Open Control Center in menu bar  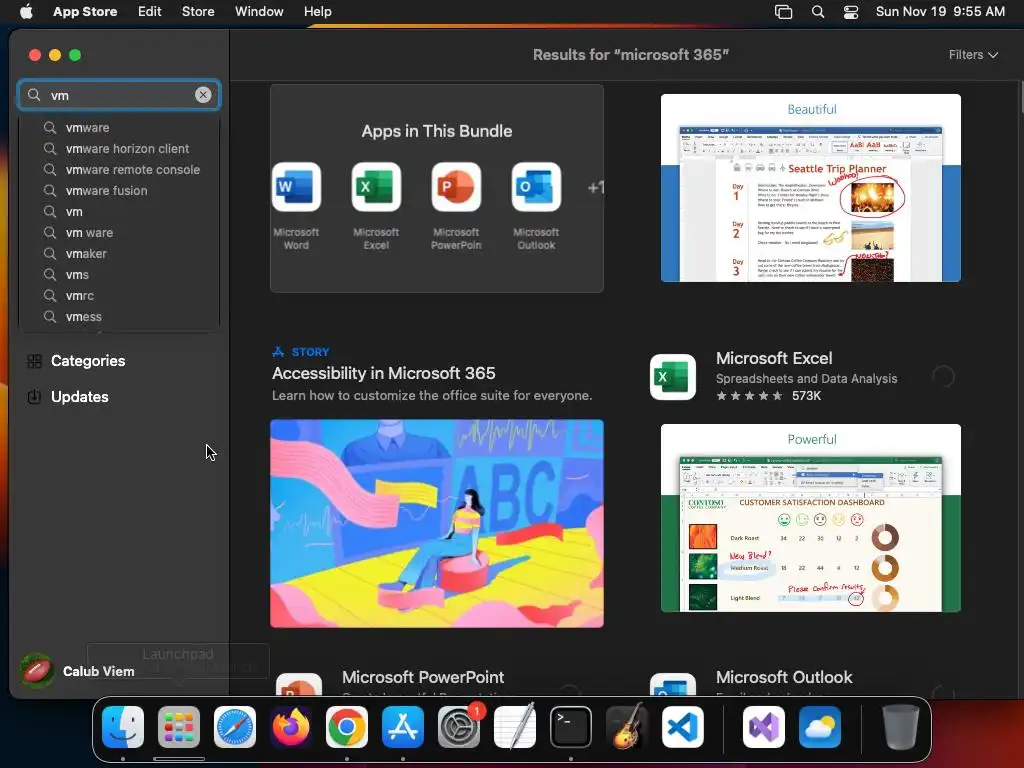tap(851, 12)
